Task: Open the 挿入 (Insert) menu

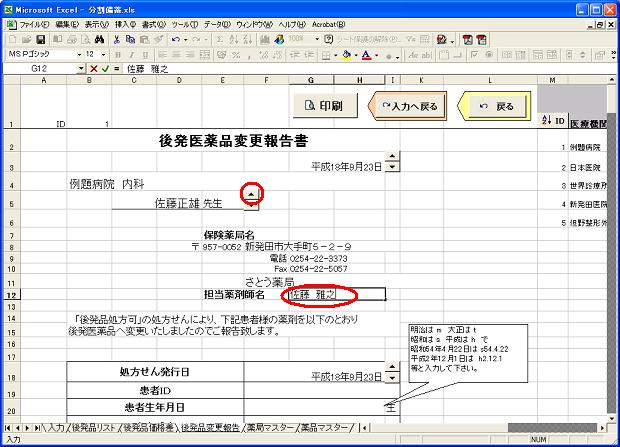Action: [x=125, y=23]
